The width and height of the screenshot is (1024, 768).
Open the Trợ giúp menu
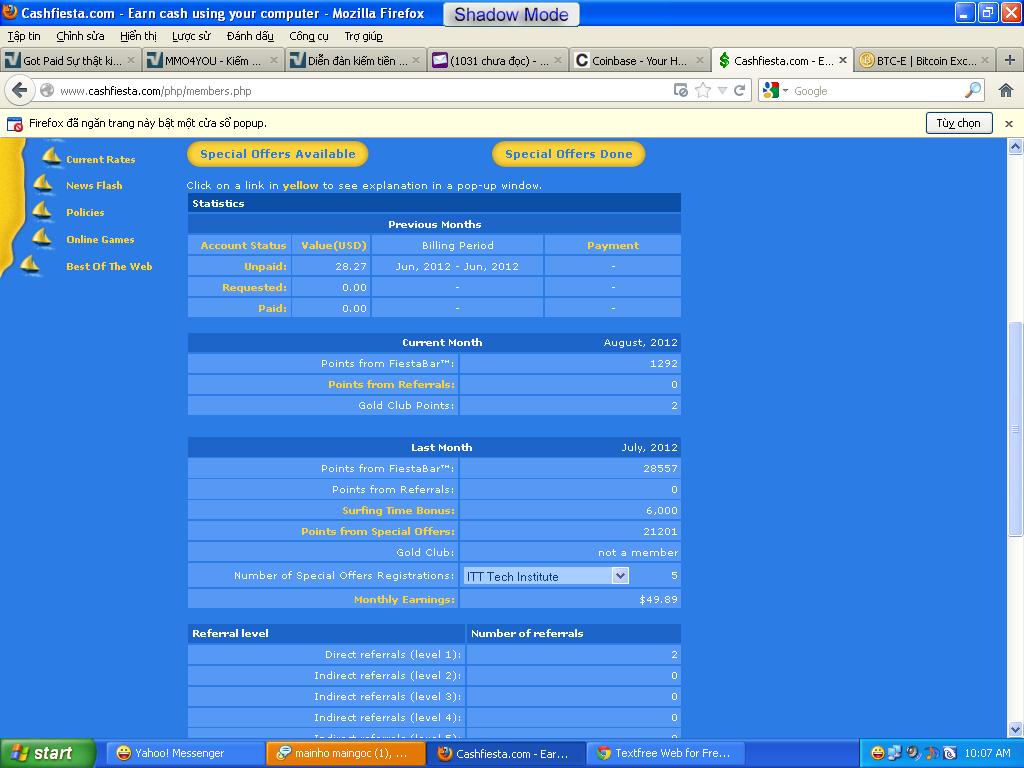click(363, 36)
